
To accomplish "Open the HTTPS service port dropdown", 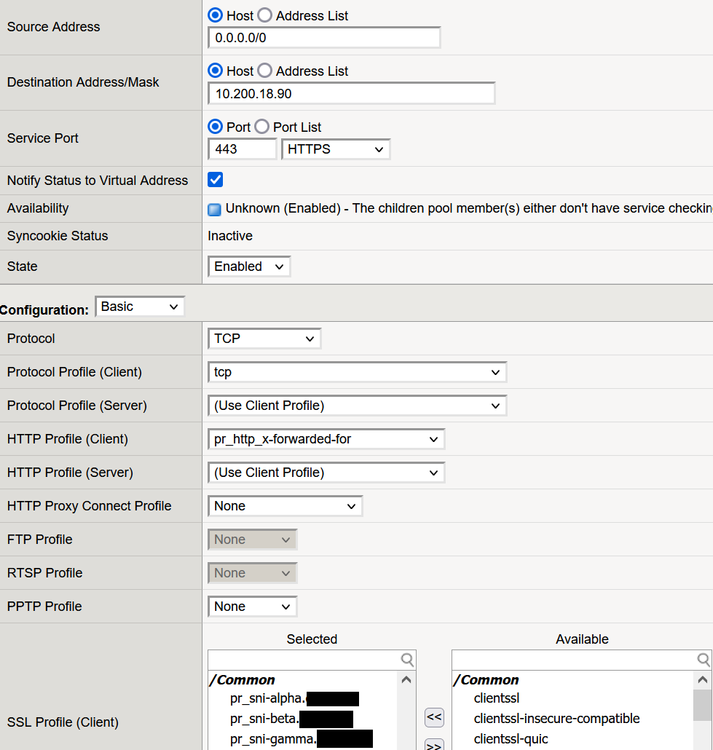I will point(335,149).
